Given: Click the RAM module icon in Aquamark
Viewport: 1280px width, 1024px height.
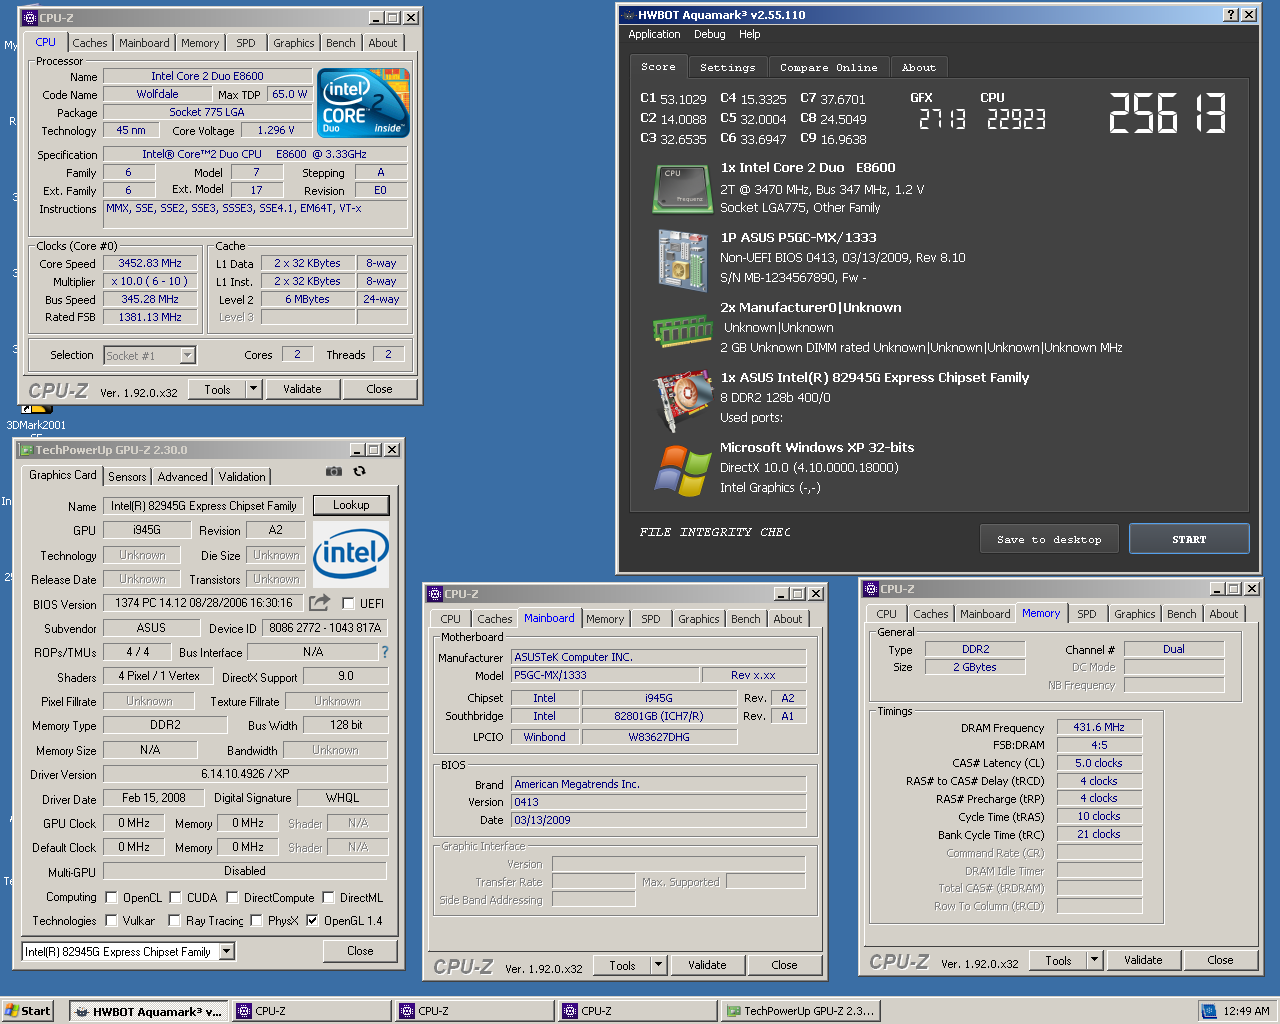Looking at the screenshot, I should pyautogui.click(x=682, y=329).
